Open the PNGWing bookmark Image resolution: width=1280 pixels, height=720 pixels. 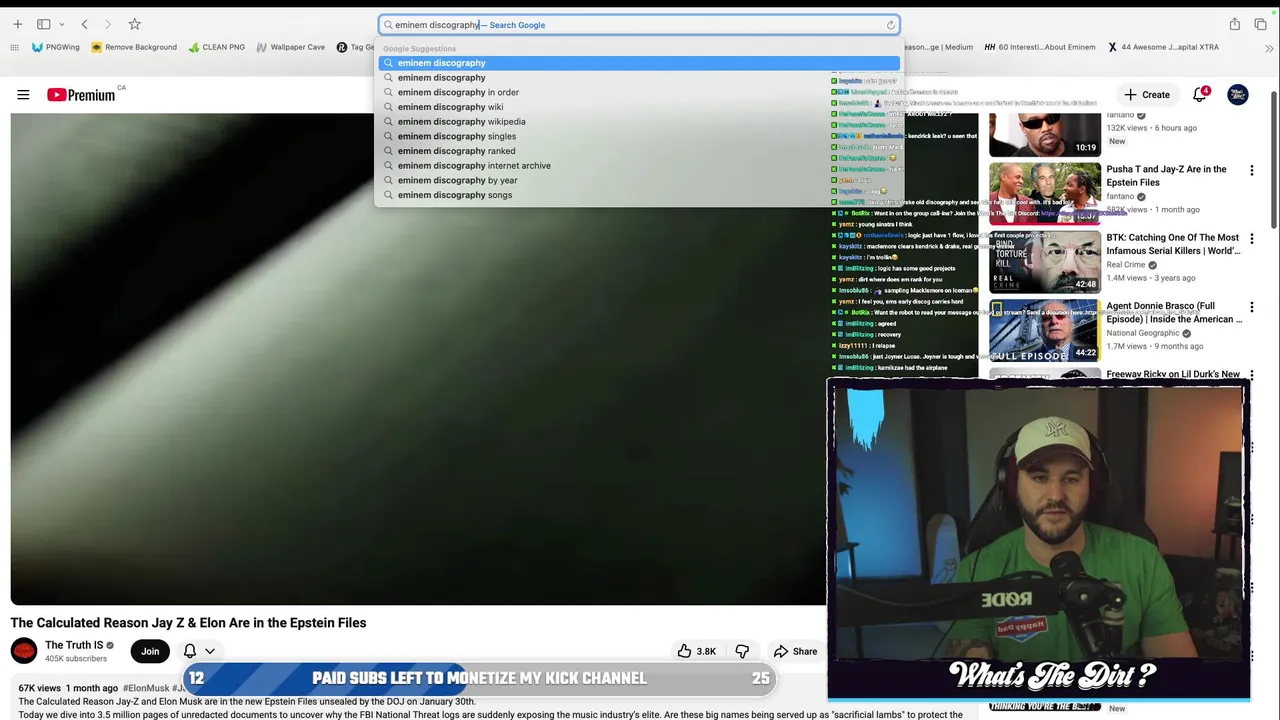[55, 47]
